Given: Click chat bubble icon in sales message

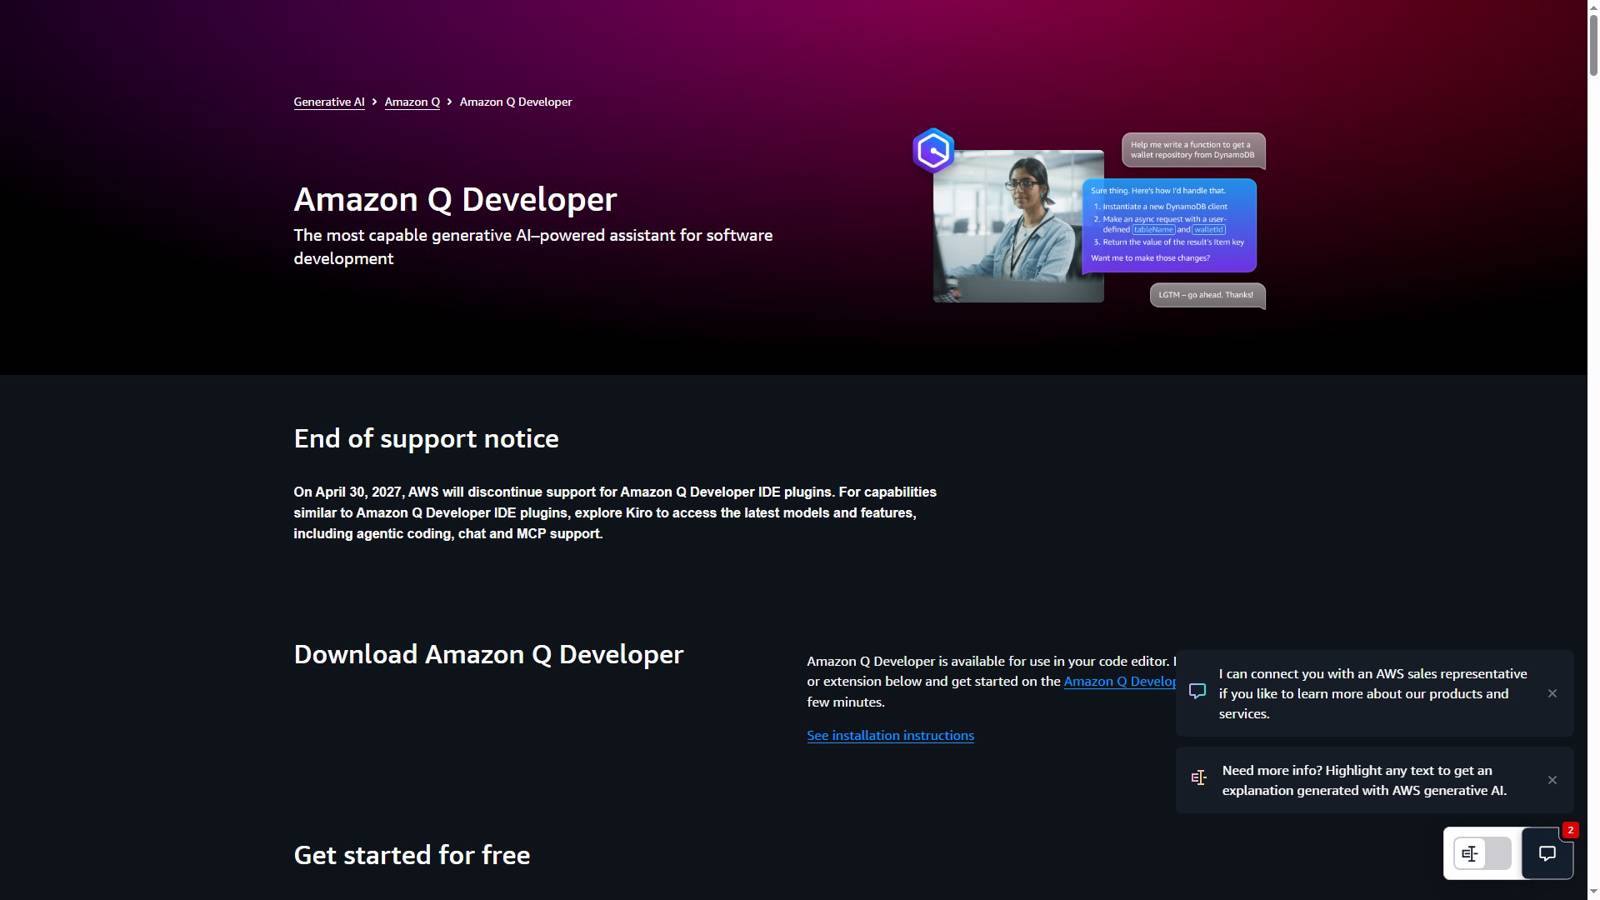Looking at the screenshot, I should [1197, 691].
